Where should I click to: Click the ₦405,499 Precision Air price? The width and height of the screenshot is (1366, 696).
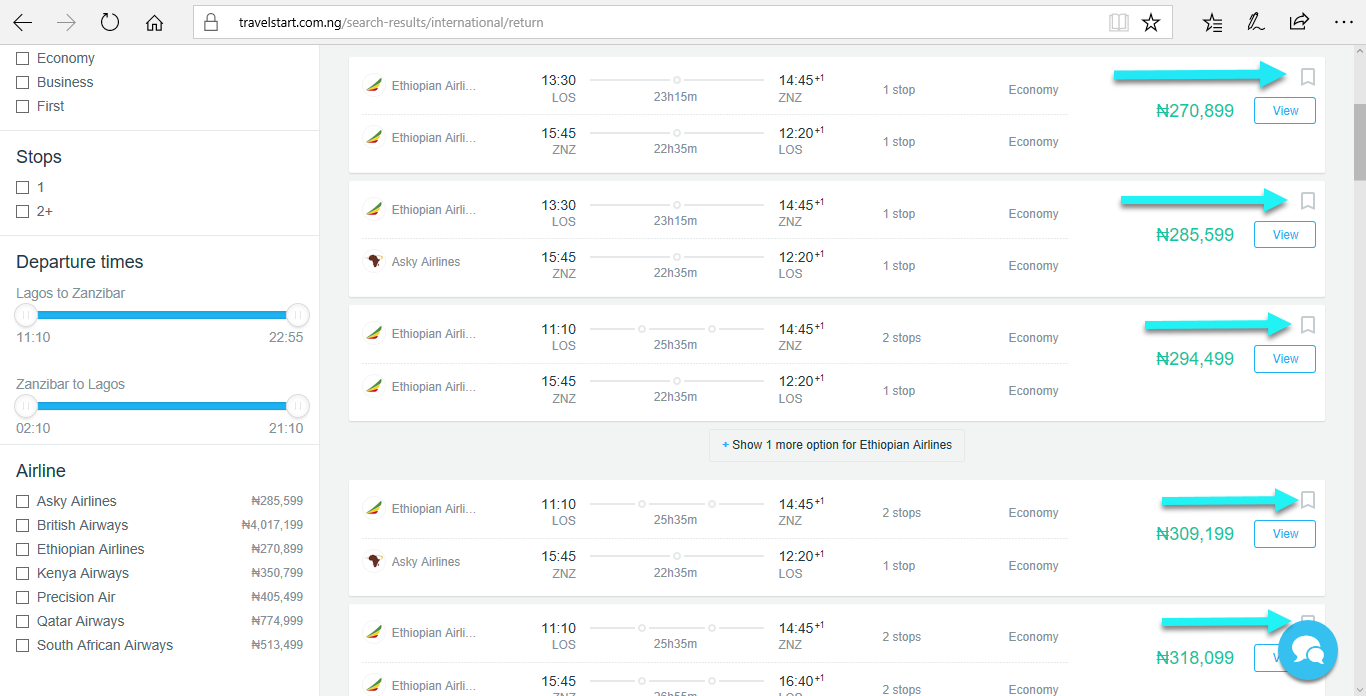[277, 597]
